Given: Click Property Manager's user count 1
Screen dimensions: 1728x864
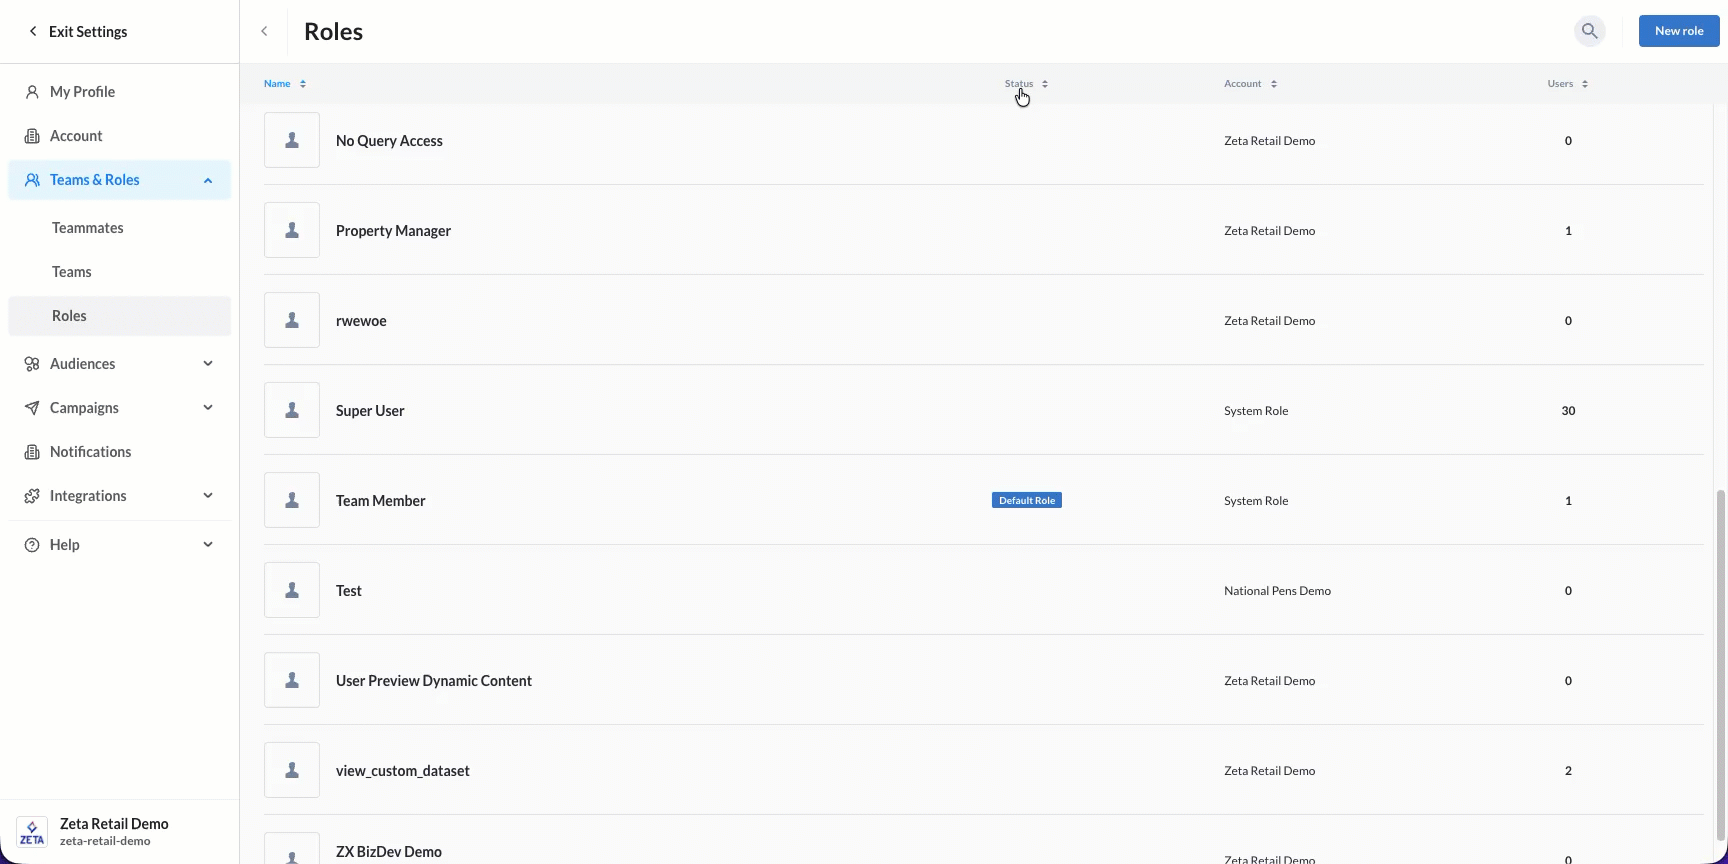Looking at the screenshot, I should click(x=1568, y=231).
